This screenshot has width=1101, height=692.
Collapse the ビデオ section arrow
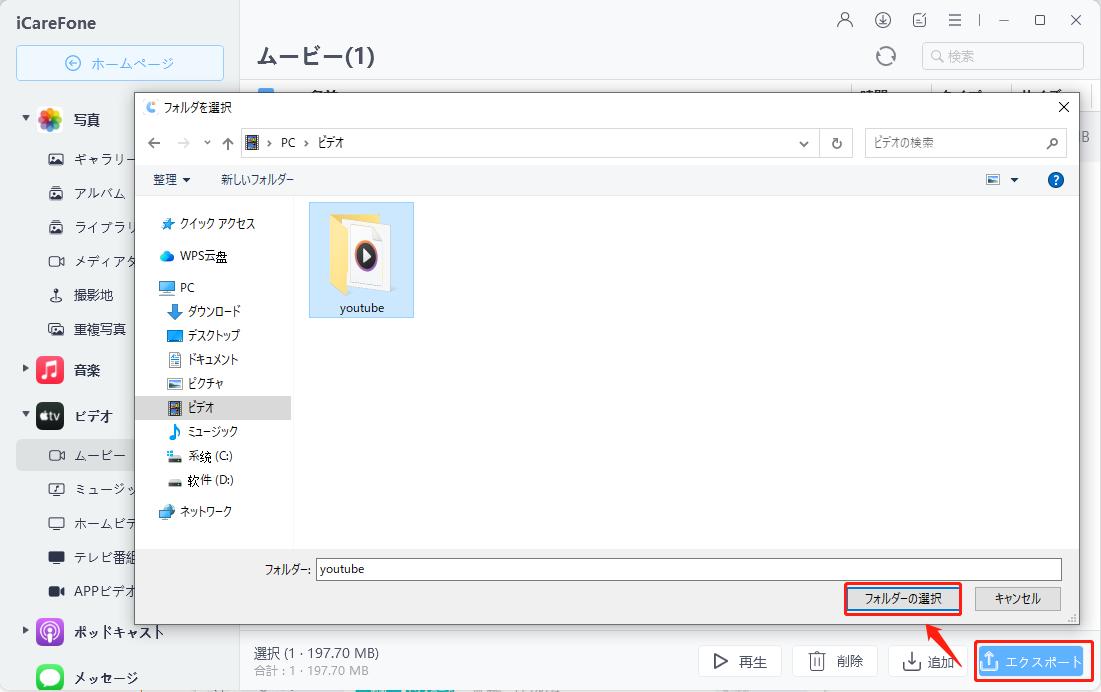tap(26, 414)
